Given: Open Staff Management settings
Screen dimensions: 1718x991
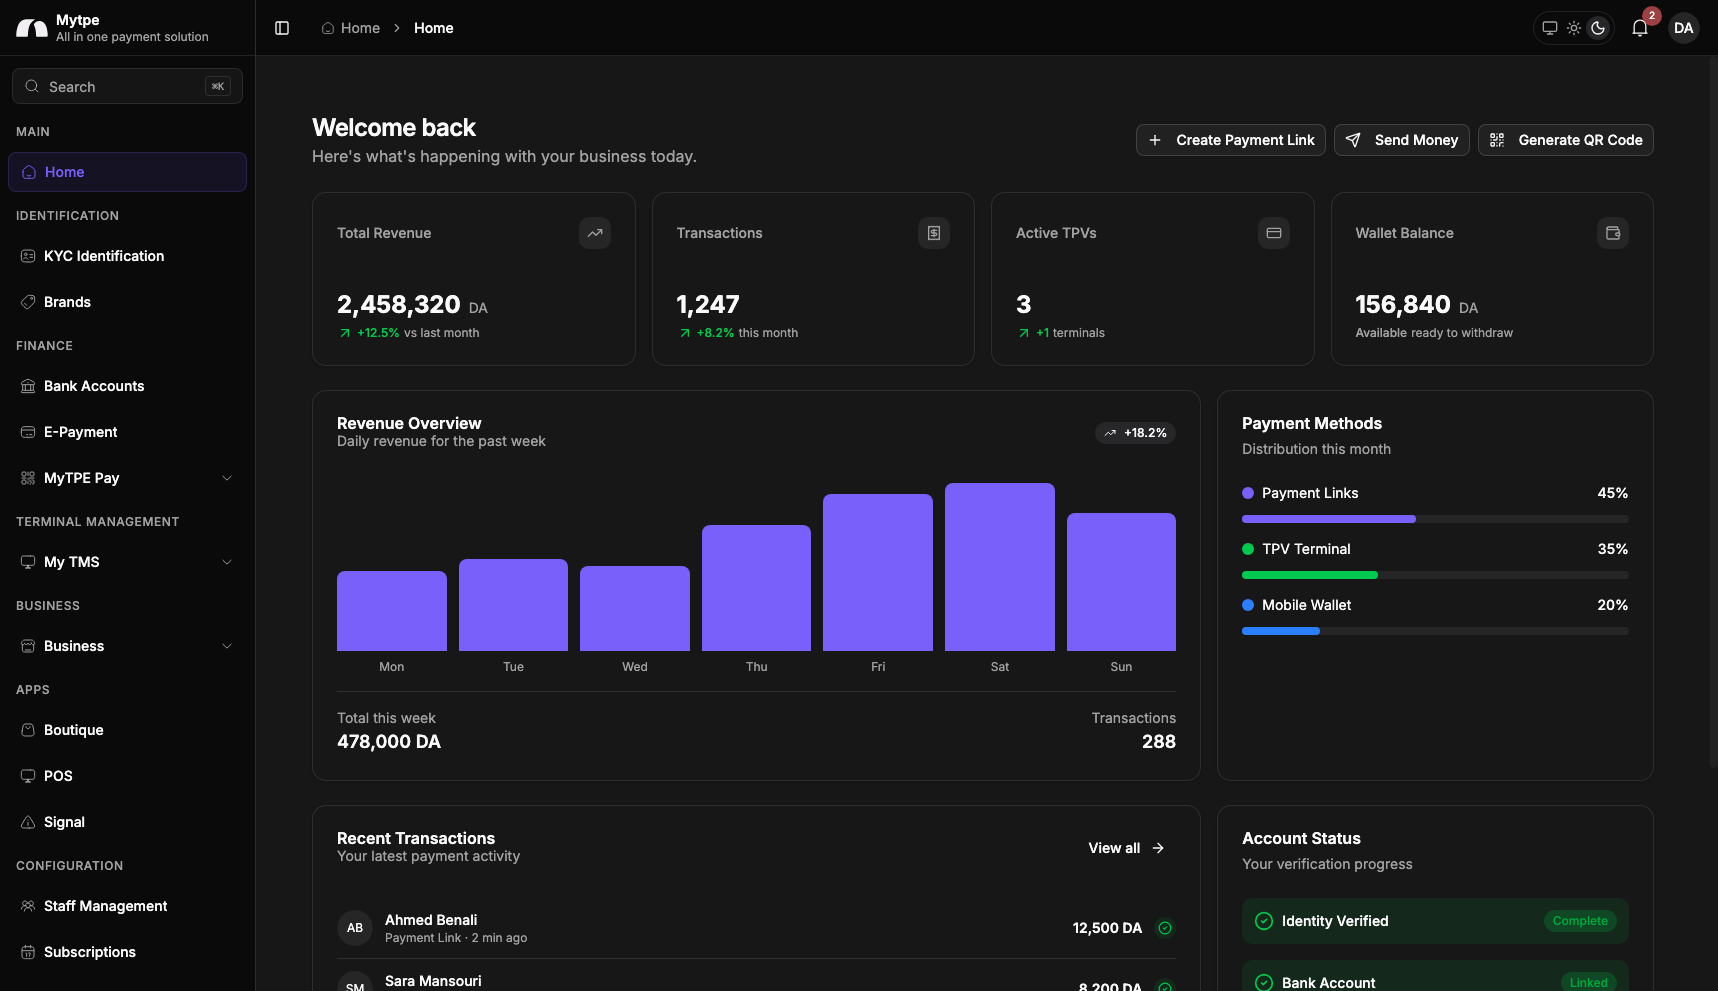Looking at the screenshot, I should coord(105,906).
